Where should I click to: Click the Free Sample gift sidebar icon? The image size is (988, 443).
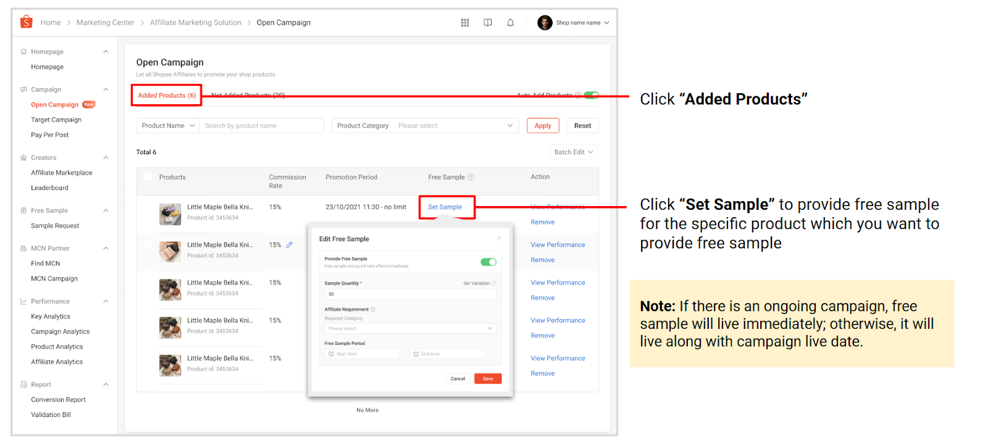24,210
